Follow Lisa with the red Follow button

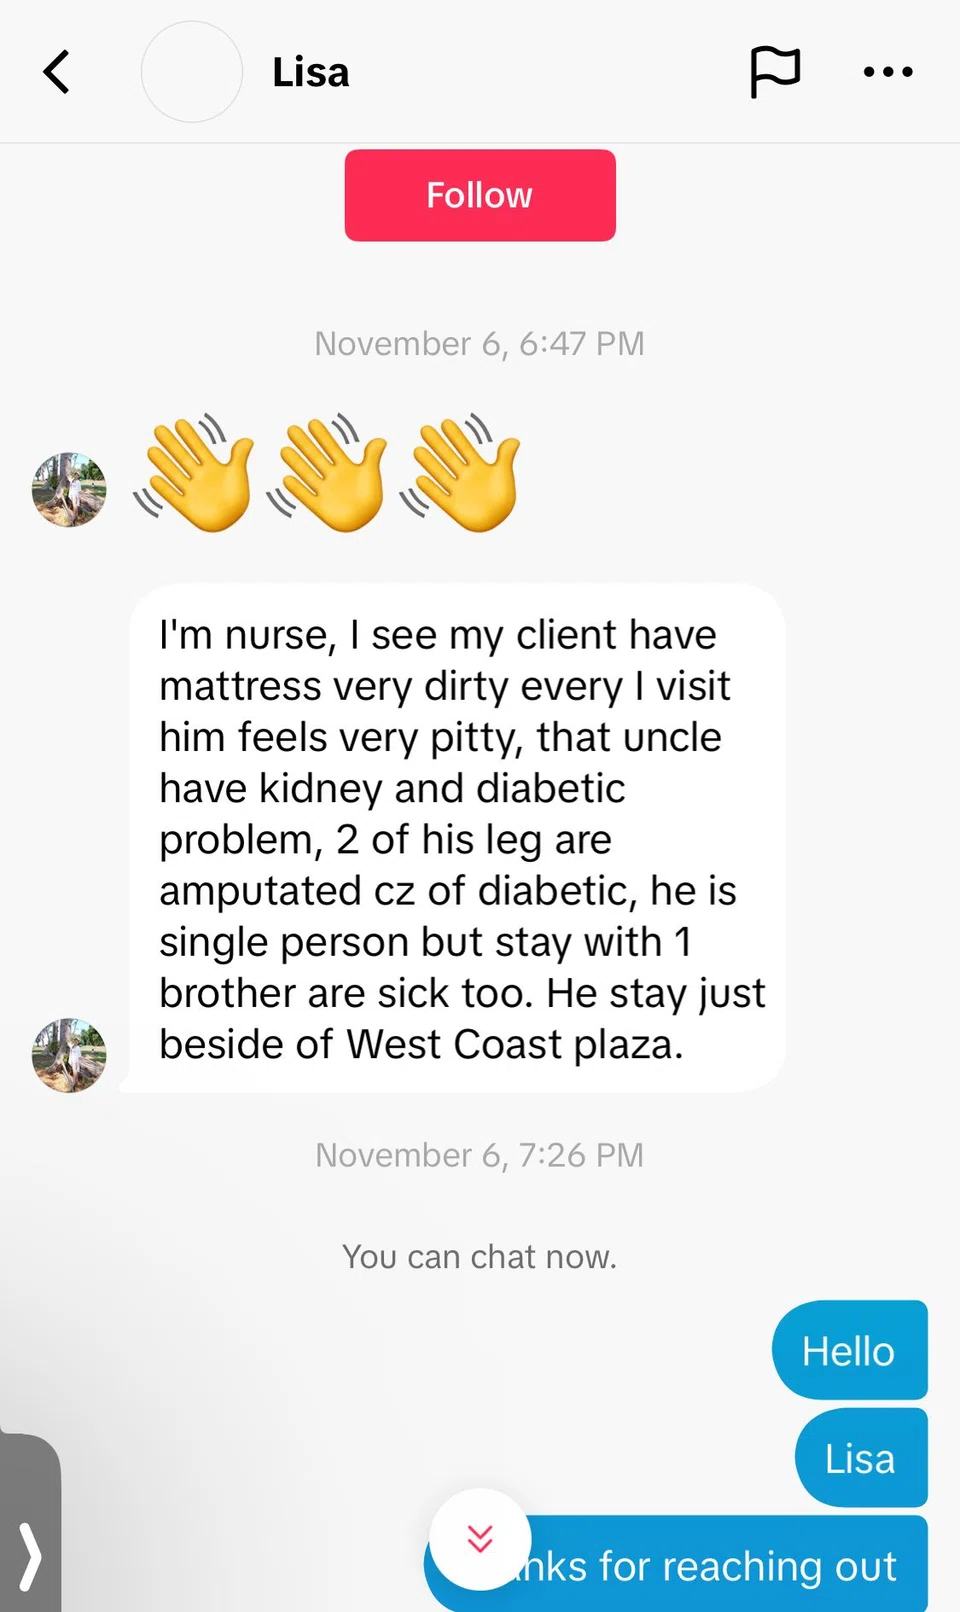480,195
